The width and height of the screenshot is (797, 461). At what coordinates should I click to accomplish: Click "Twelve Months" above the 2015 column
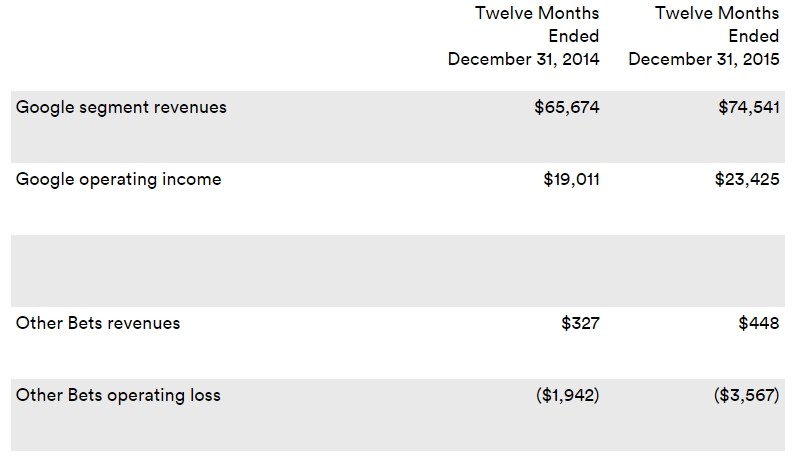click(717, 13)
